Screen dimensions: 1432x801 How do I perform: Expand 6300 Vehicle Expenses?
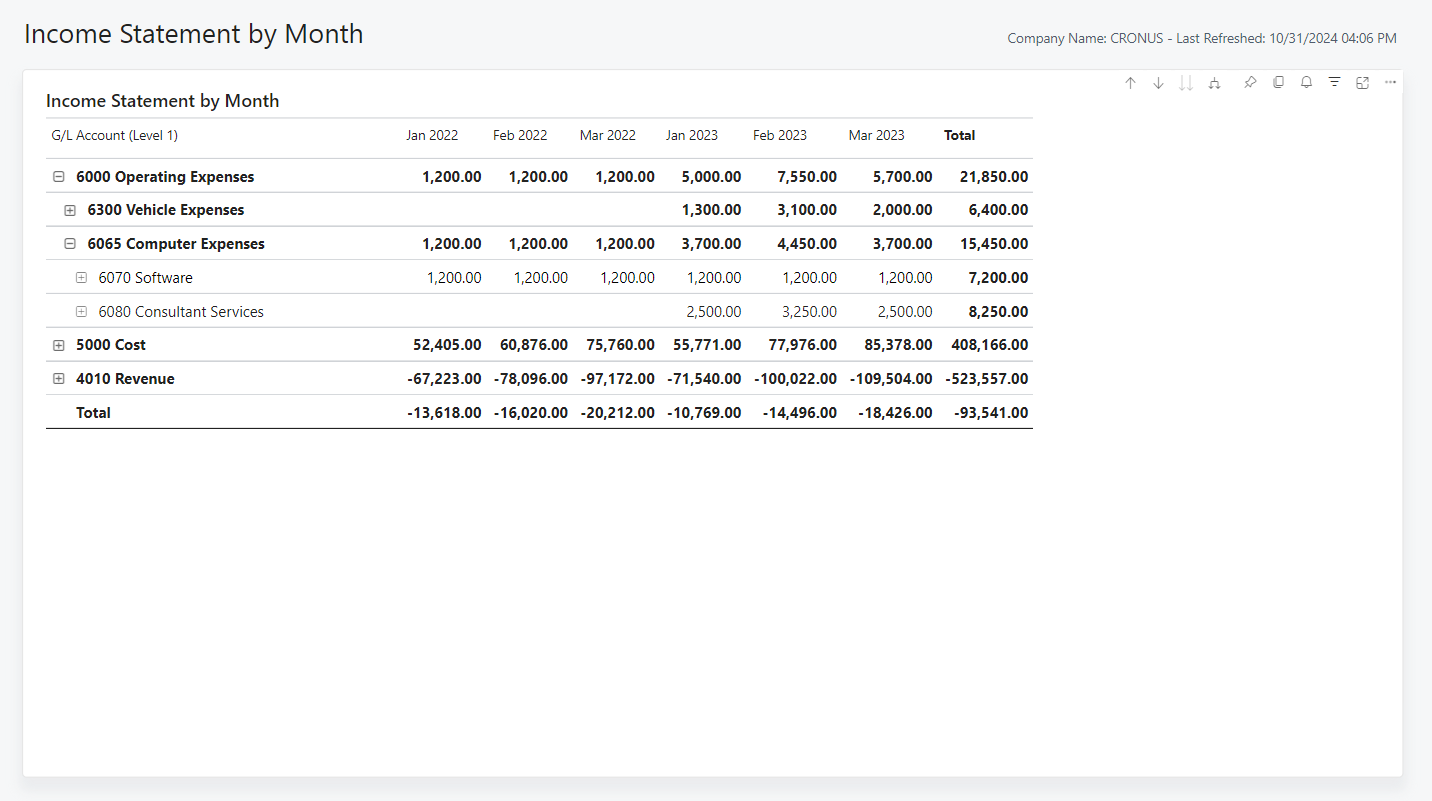[69, 210]
